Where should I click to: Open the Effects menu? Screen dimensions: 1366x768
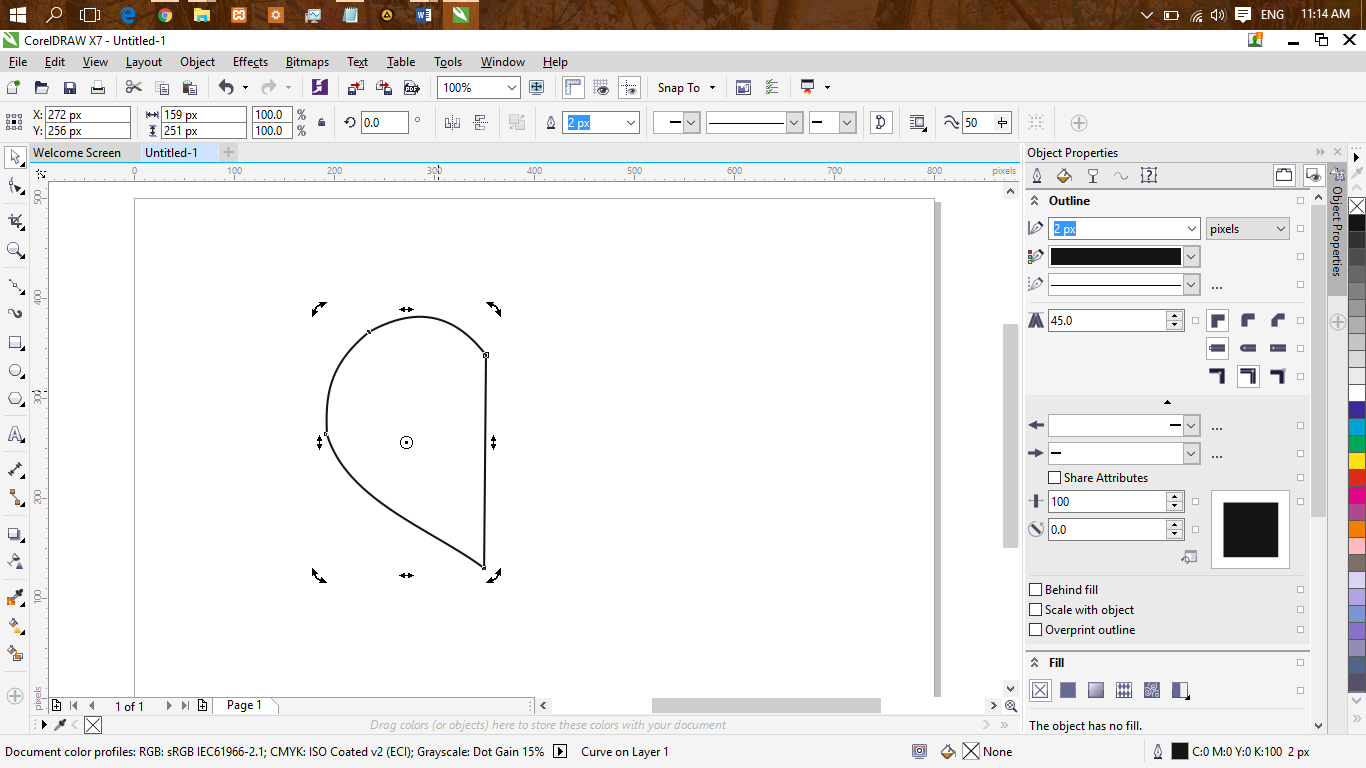tap(250, 62)
